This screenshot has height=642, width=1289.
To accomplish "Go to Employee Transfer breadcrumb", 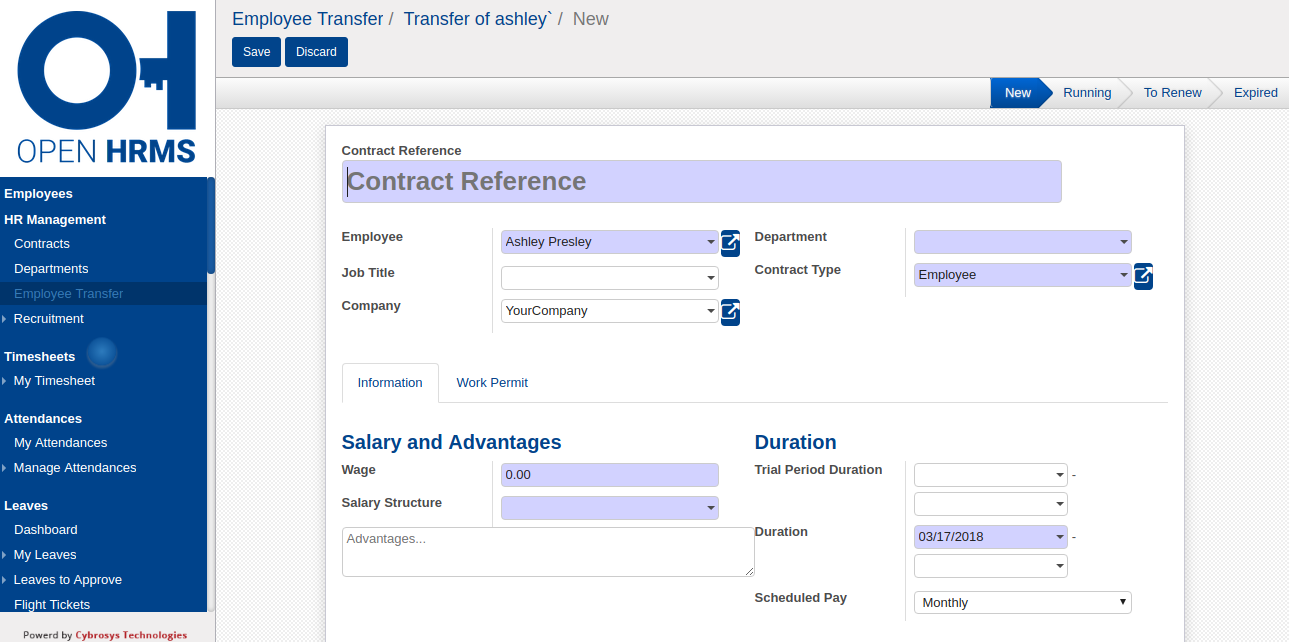I will point(307,19).
